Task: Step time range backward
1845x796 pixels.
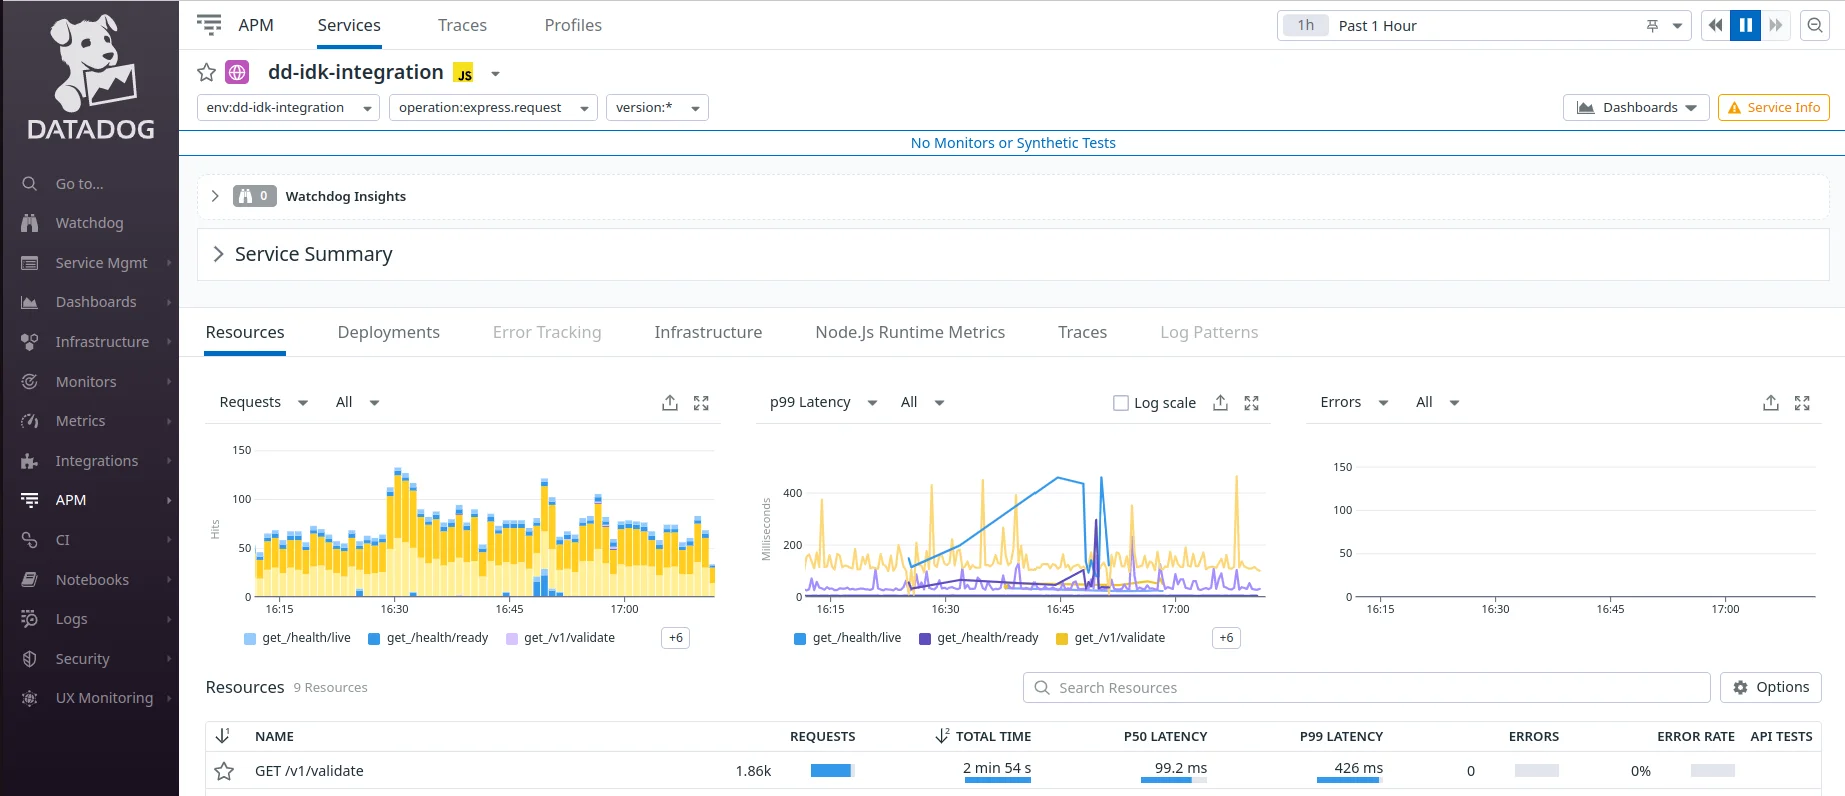Action: (1716, 25)
